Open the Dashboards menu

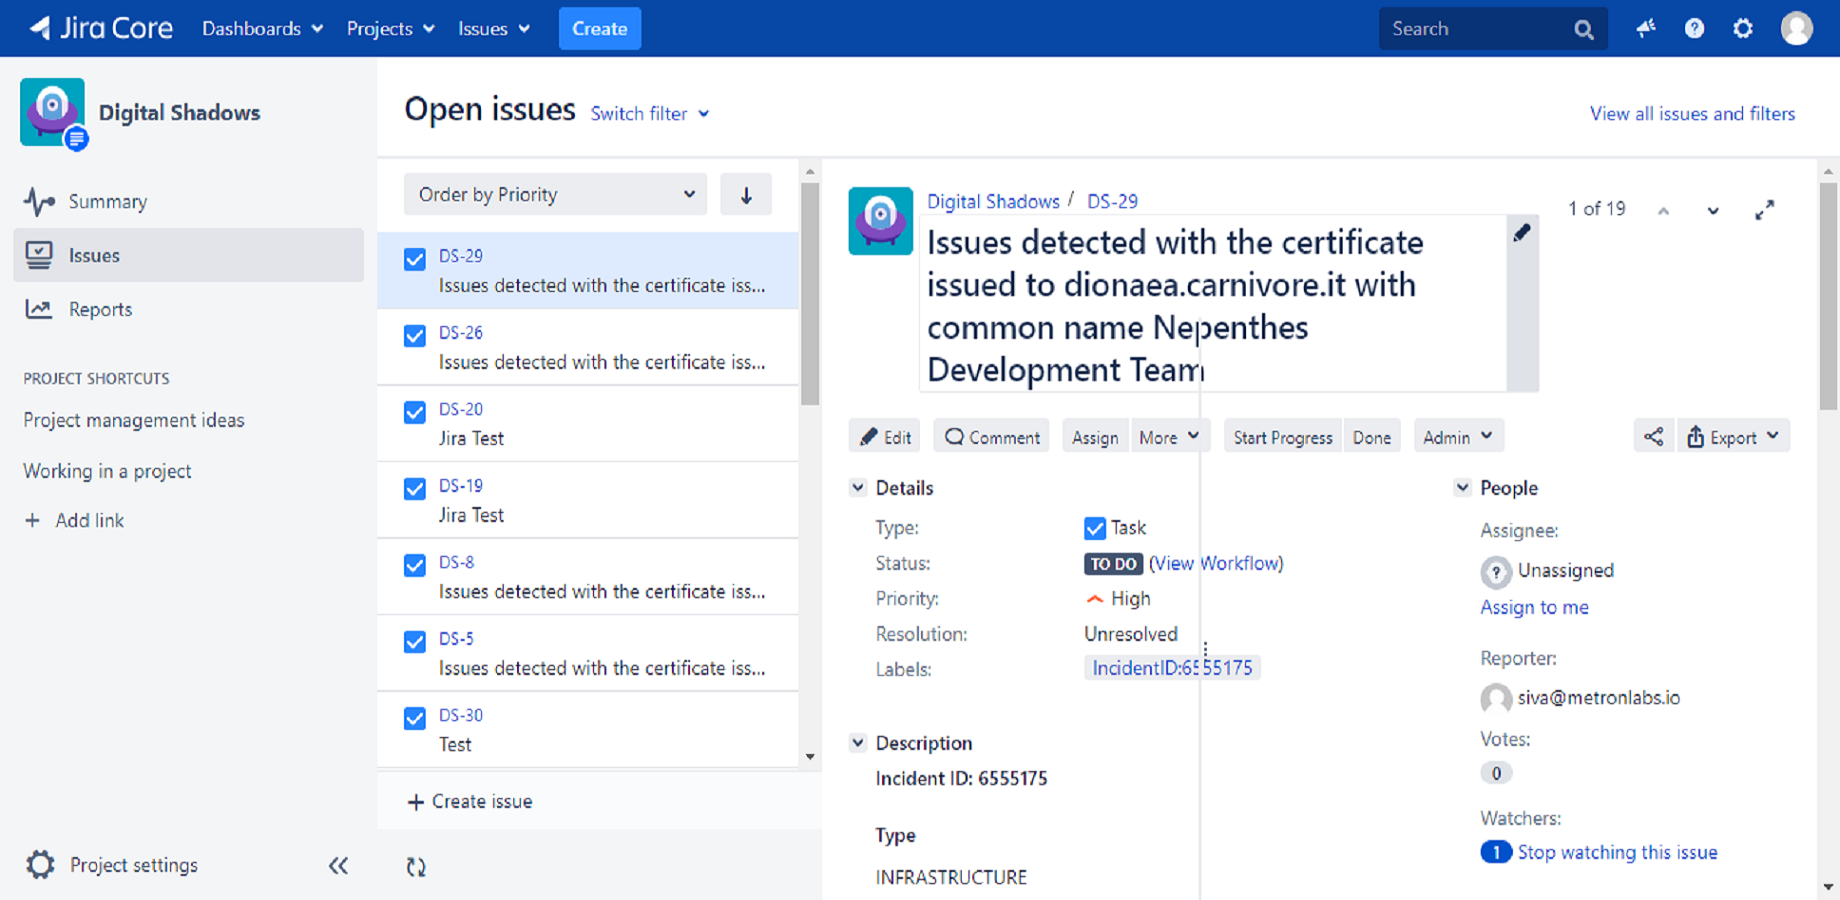pos(262,29)
